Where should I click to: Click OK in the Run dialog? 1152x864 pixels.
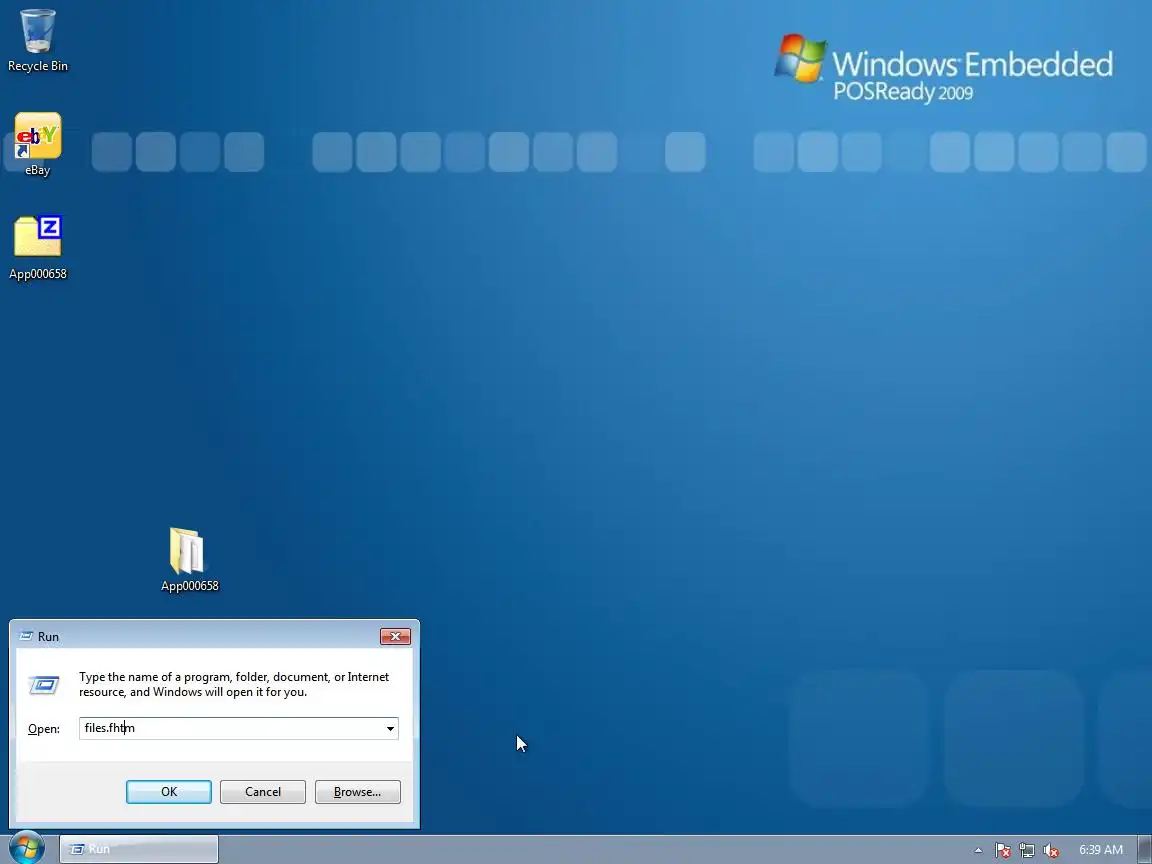[169, 791]
